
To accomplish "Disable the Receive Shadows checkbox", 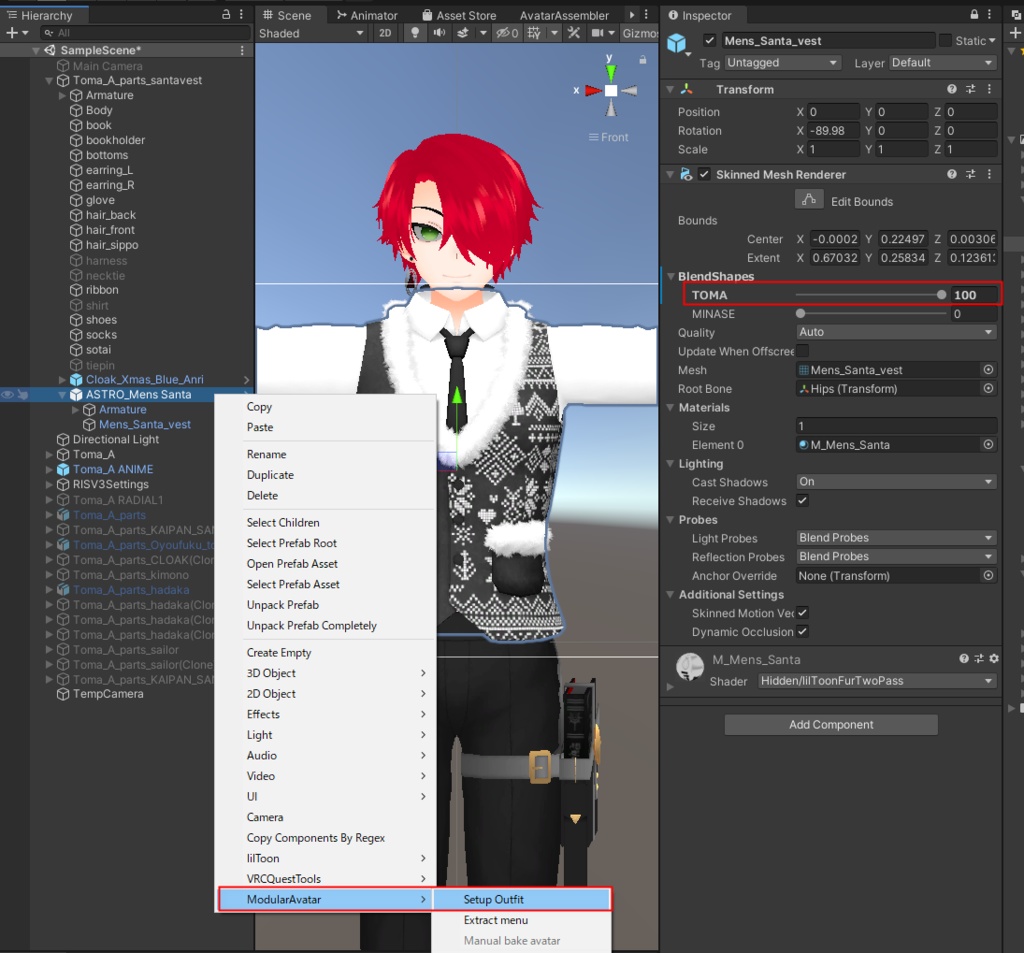I will (802, 500).
